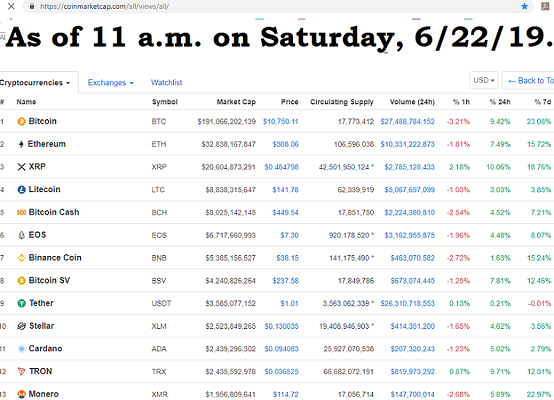Click TRON volume $819,973,292
Viewport: 554px width, 400px height.
click(x=412, y=371)
